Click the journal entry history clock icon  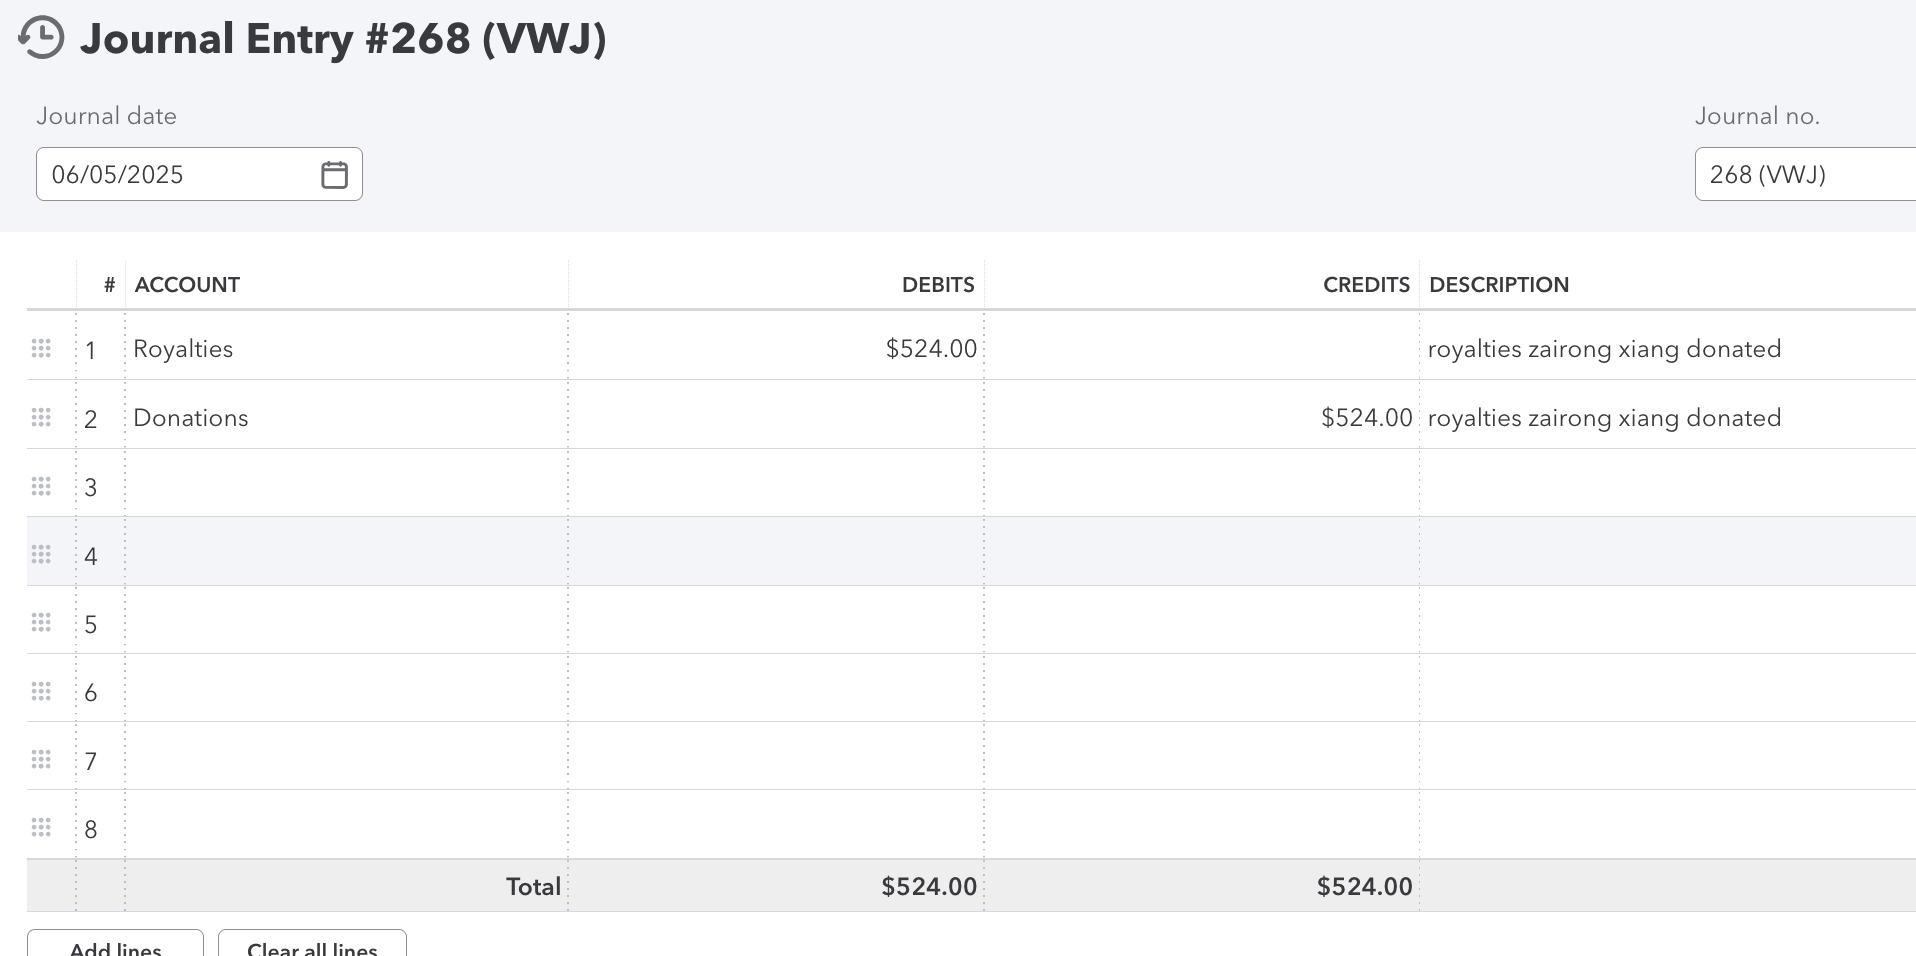coord(41,38)
